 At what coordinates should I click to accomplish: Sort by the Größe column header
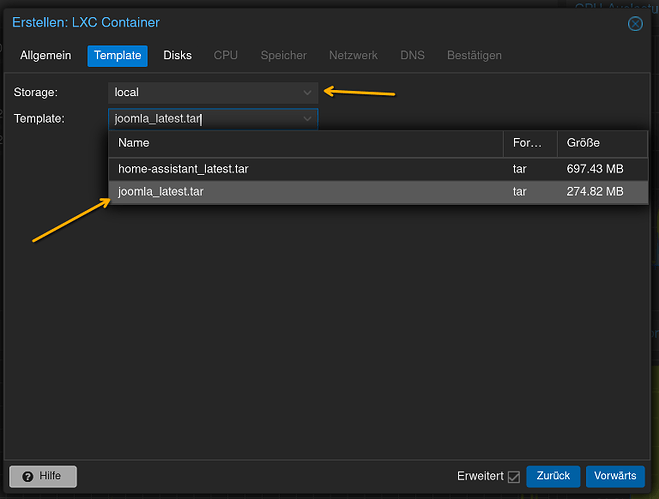click(602, 143)
